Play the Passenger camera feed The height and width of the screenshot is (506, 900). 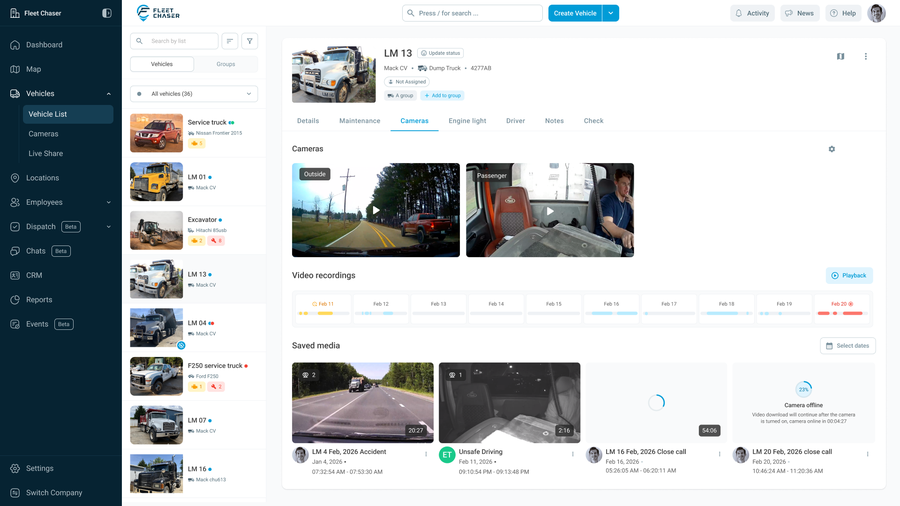coord(550,210)
